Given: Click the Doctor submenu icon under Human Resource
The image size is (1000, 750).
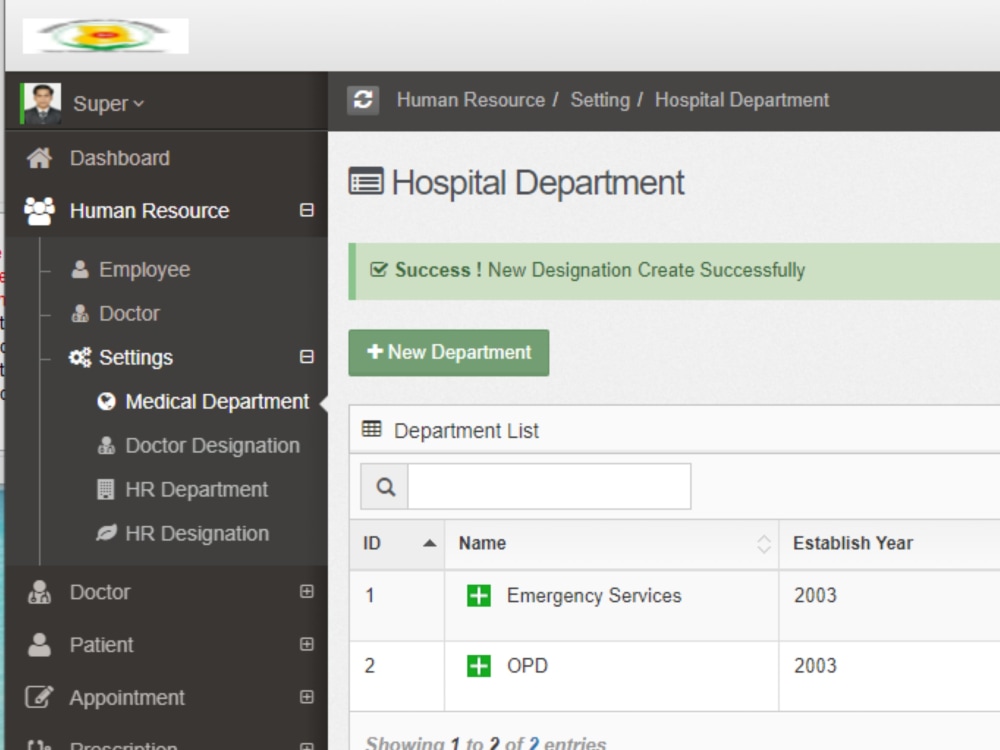Looking at the screenshot, I should (x=80, y=313).
